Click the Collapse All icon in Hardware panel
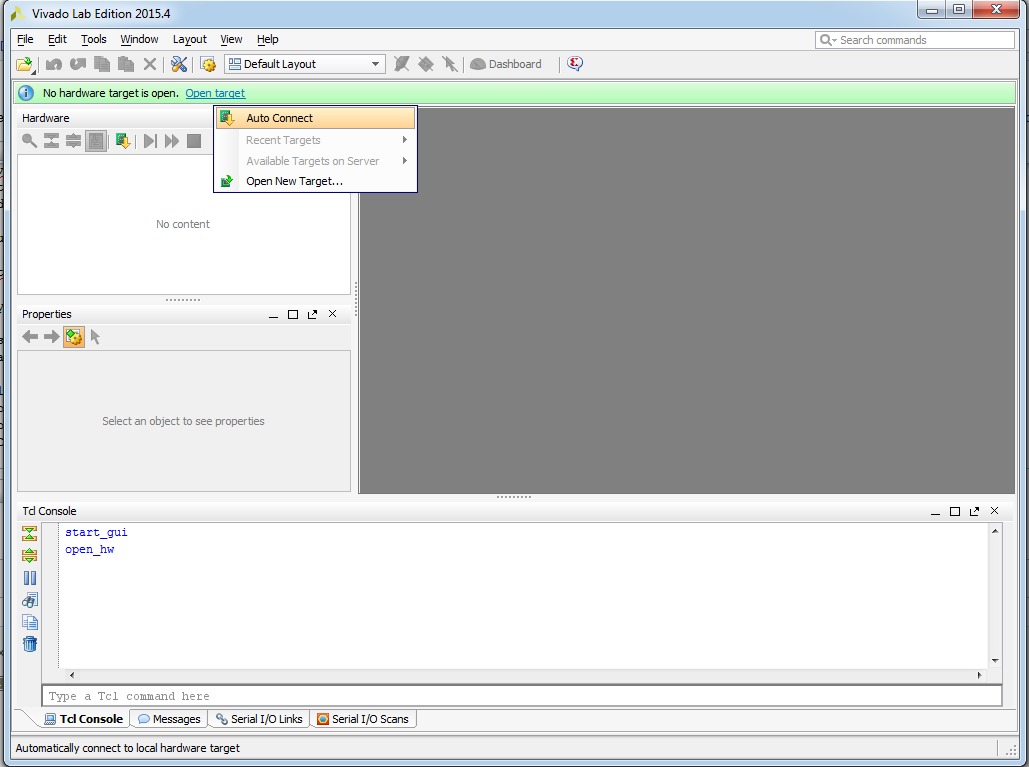The image size is (1029, 767). point(51,140)
